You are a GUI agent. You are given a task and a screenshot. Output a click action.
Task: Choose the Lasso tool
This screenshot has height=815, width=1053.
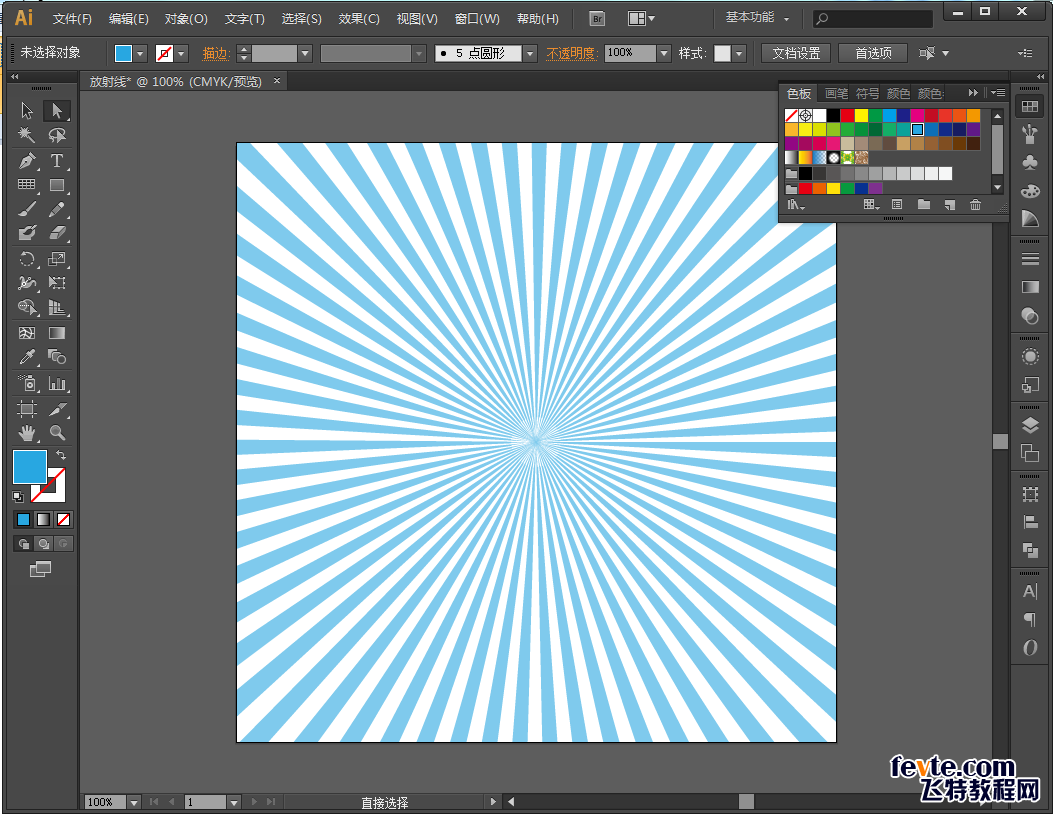pos(57,135)
